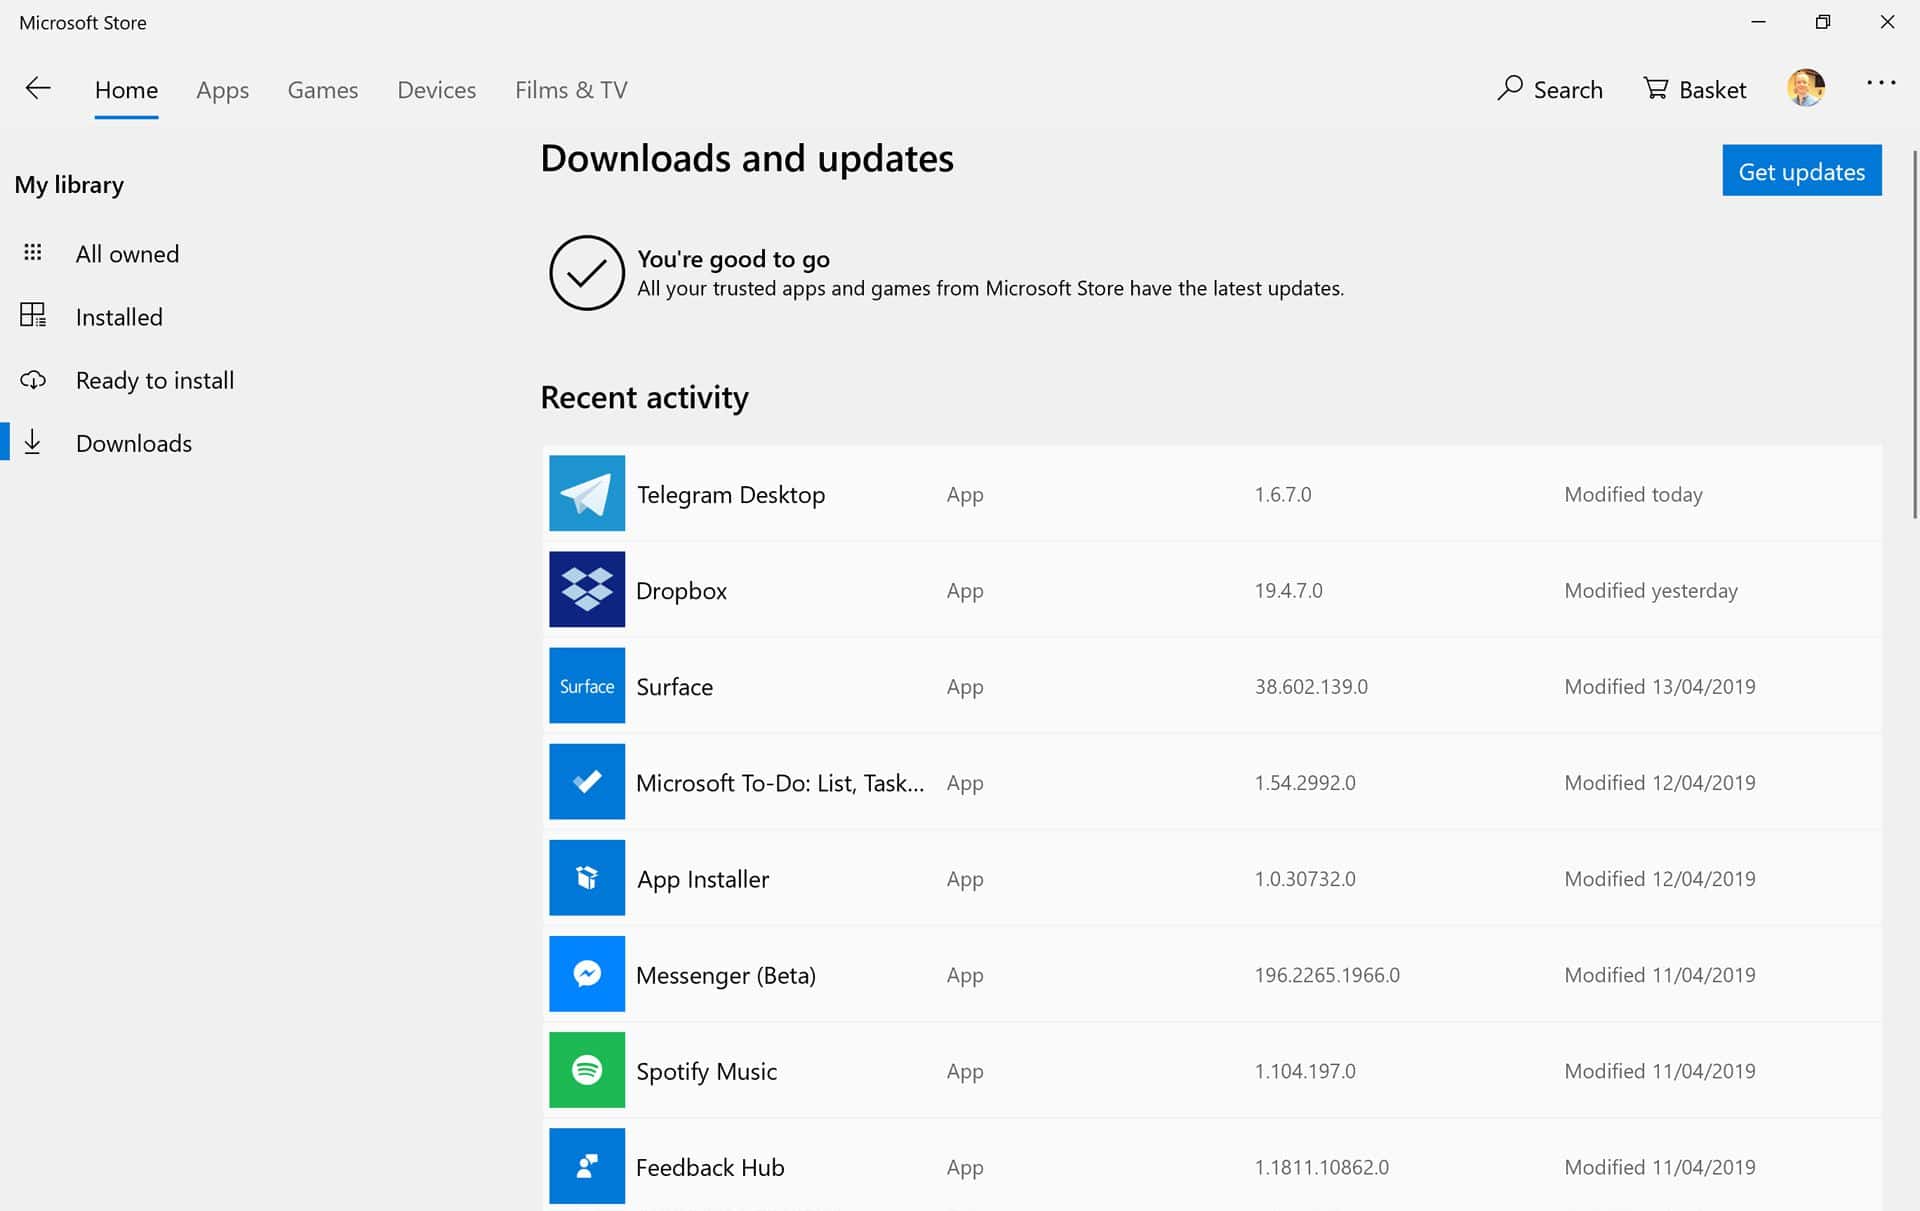
Task: Click the App Installer icon
Action: click(x=587, y=877)
